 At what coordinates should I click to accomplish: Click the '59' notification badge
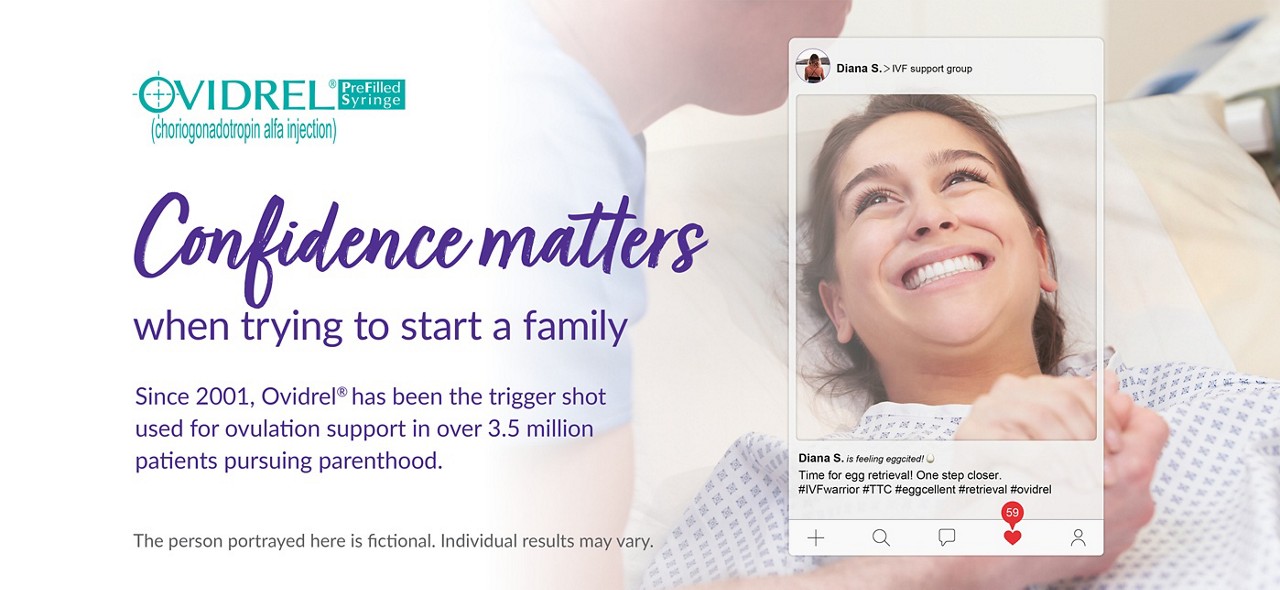pos(1012,513)
